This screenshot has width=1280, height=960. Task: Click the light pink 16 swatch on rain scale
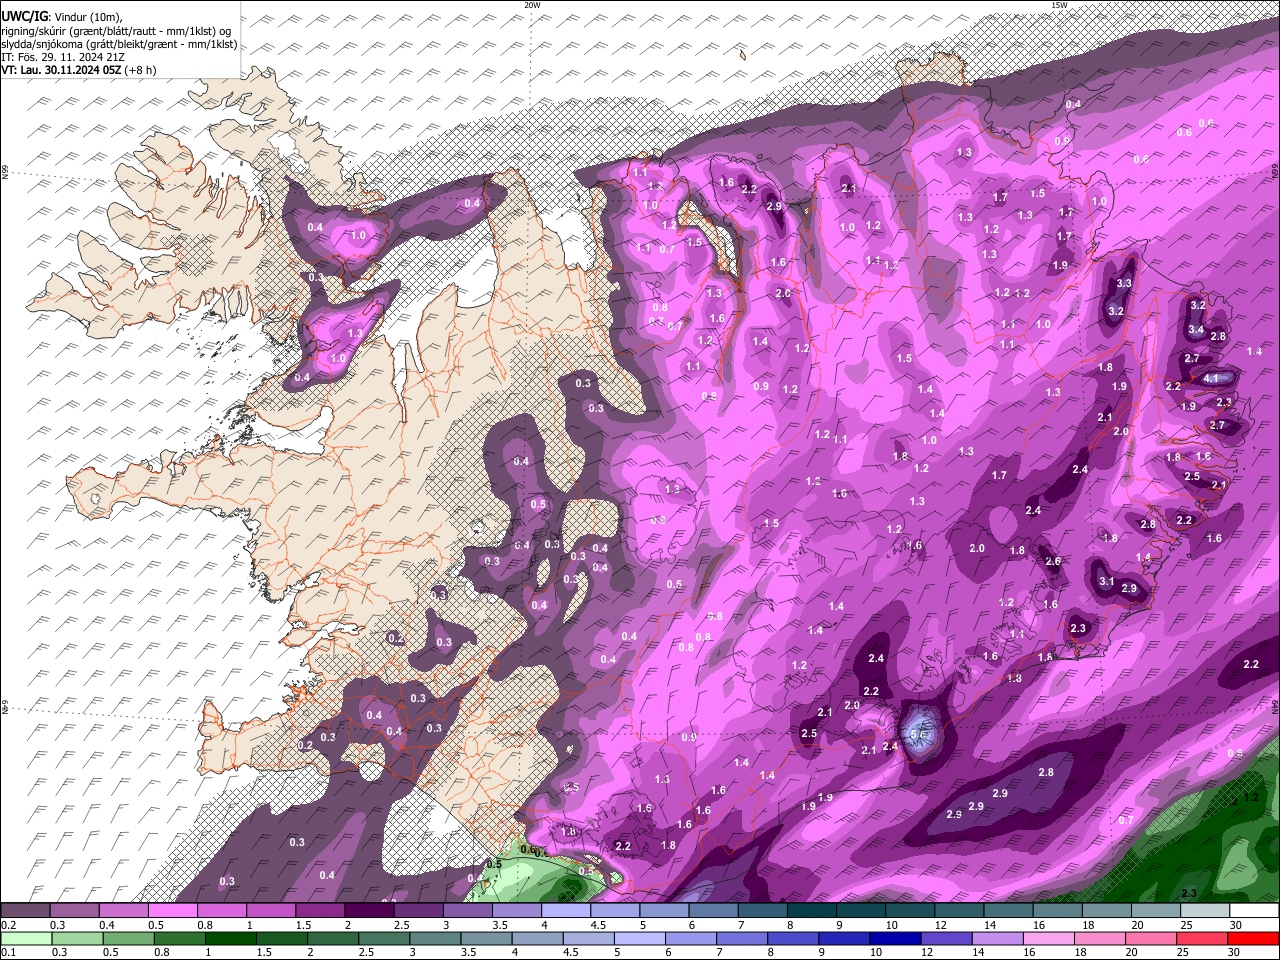(x=1049, y=938)
